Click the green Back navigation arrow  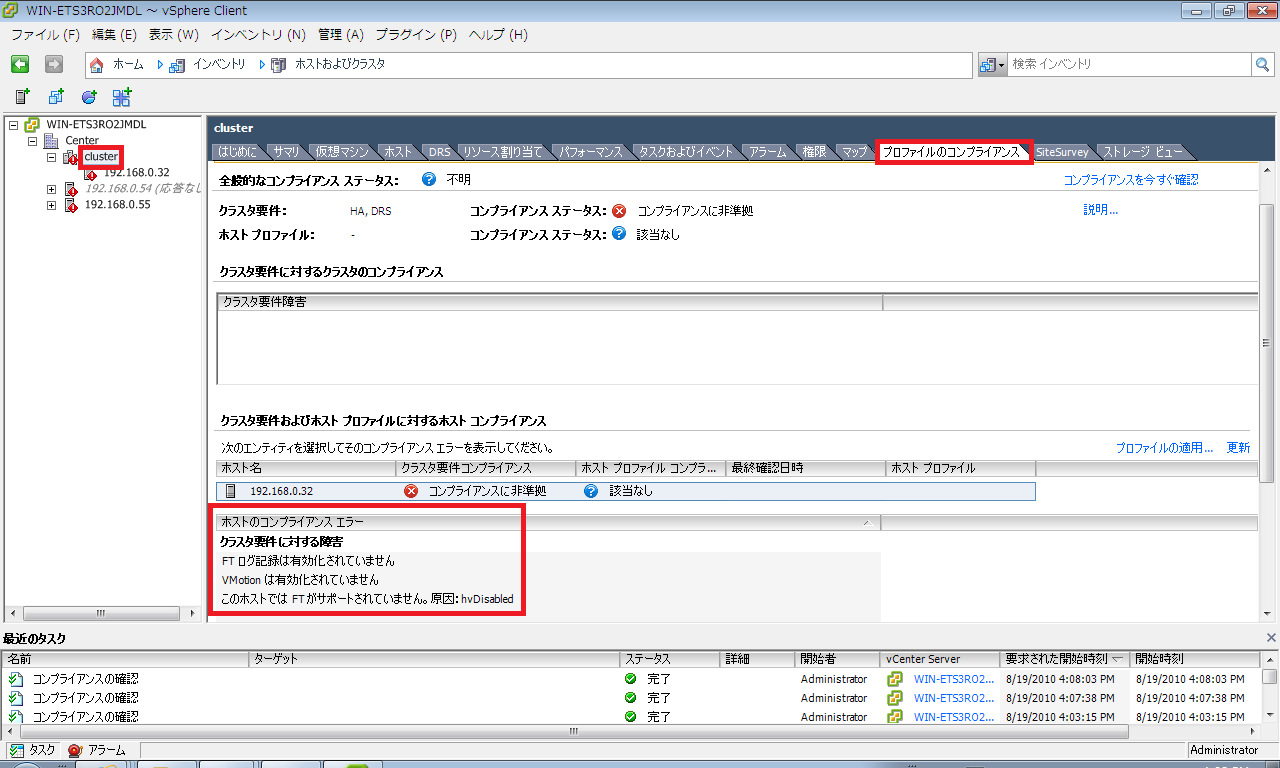(x=20, y=64)
